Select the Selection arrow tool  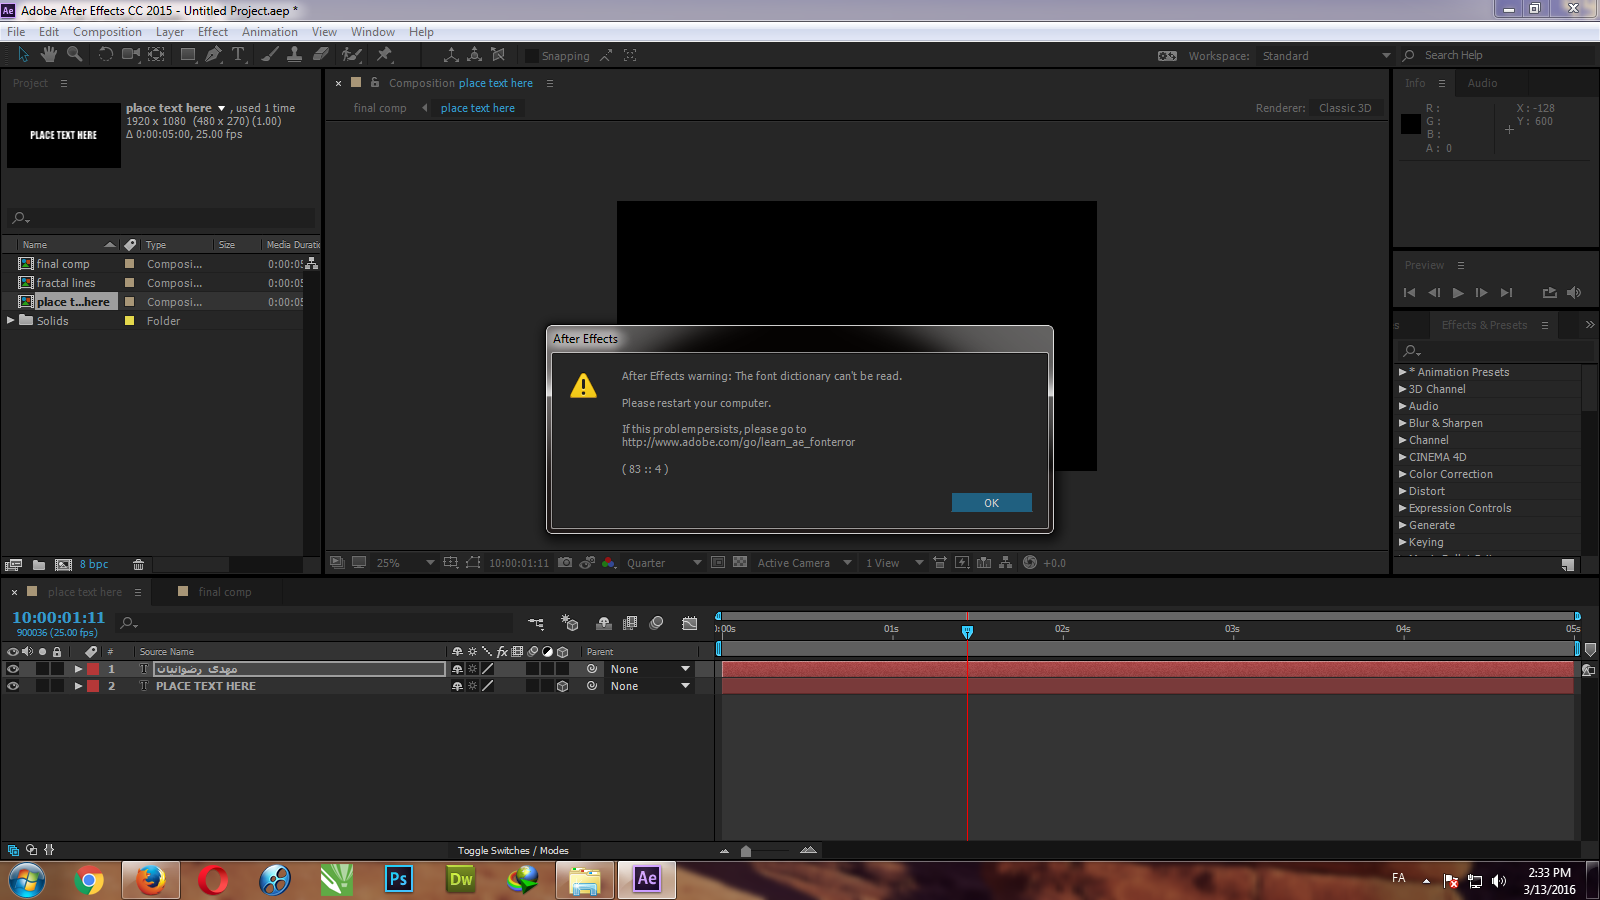point(23,55)
